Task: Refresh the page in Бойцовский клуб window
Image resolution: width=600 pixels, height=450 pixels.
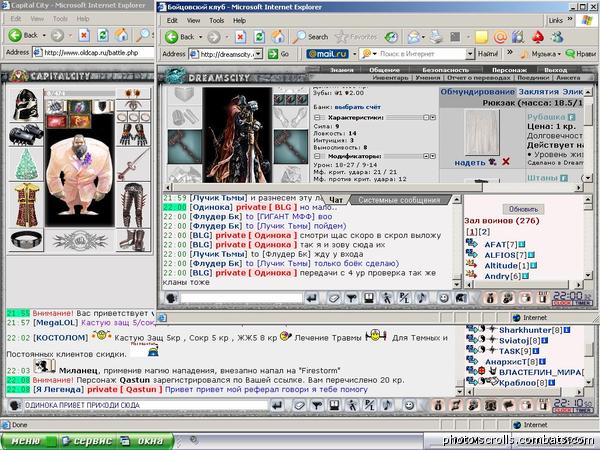Action: coord(259,37)
